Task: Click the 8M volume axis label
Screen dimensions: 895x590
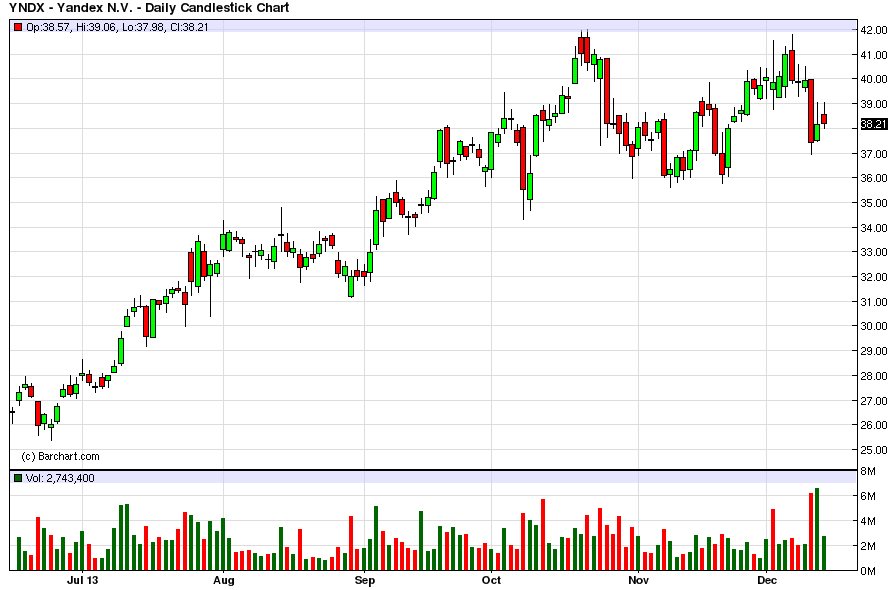Action: pyautogui.click(x=868, y=471)
